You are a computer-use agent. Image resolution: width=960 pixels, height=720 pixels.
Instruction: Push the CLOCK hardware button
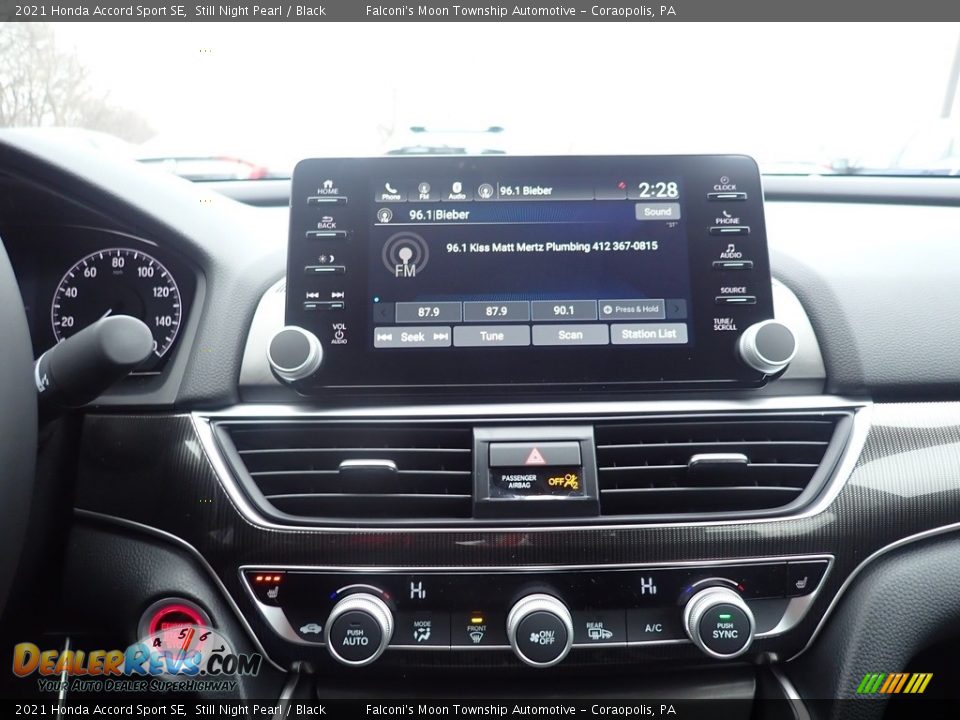point(726,188)
